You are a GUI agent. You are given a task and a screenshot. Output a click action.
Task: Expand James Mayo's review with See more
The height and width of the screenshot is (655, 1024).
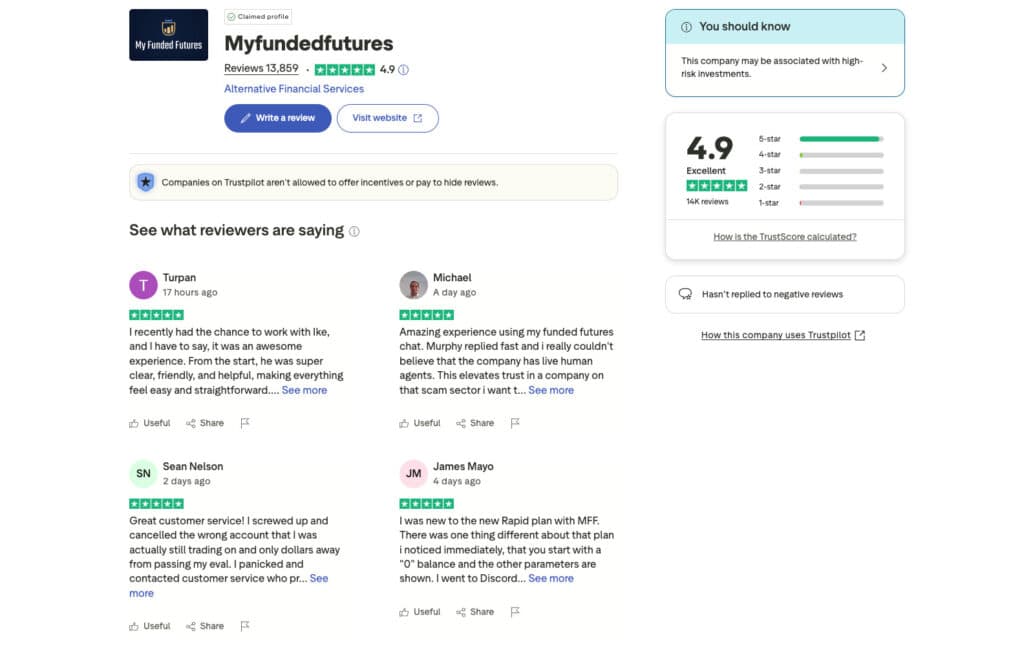551,578
